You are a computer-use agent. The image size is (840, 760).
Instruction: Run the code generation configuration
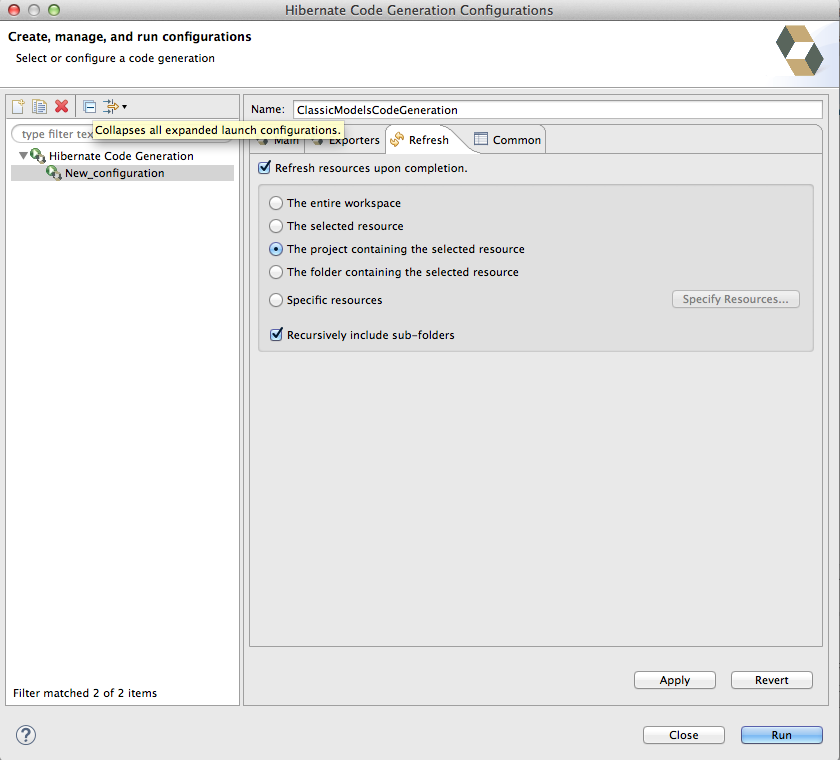782,735
